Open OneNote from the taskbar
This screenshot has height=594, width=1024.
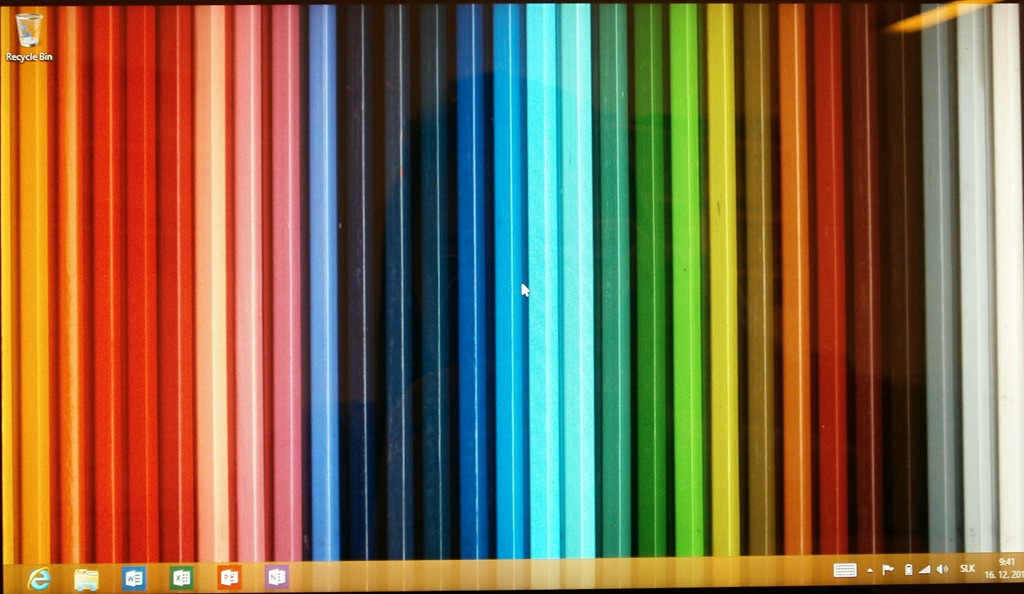(x=277, y=577)
